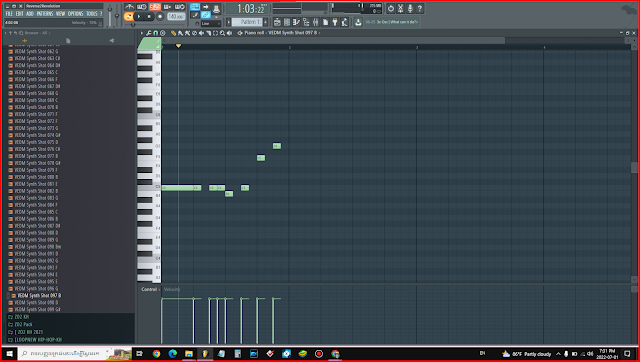Open the TOOLS menu
640x362 pixels.
pos(91,14)
